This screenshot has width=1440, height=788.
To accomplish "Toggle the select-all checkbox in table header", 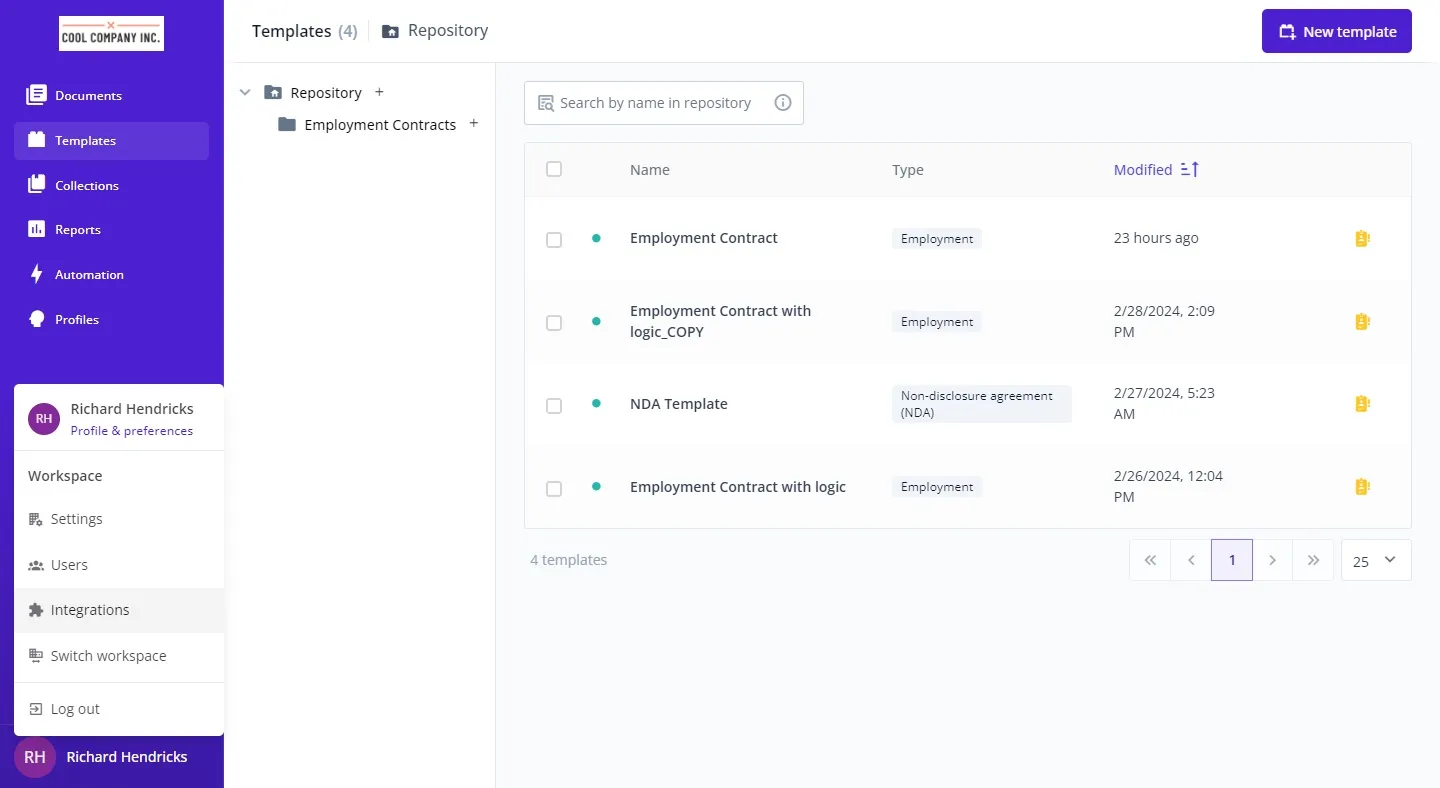I will (x=554, y=169).
